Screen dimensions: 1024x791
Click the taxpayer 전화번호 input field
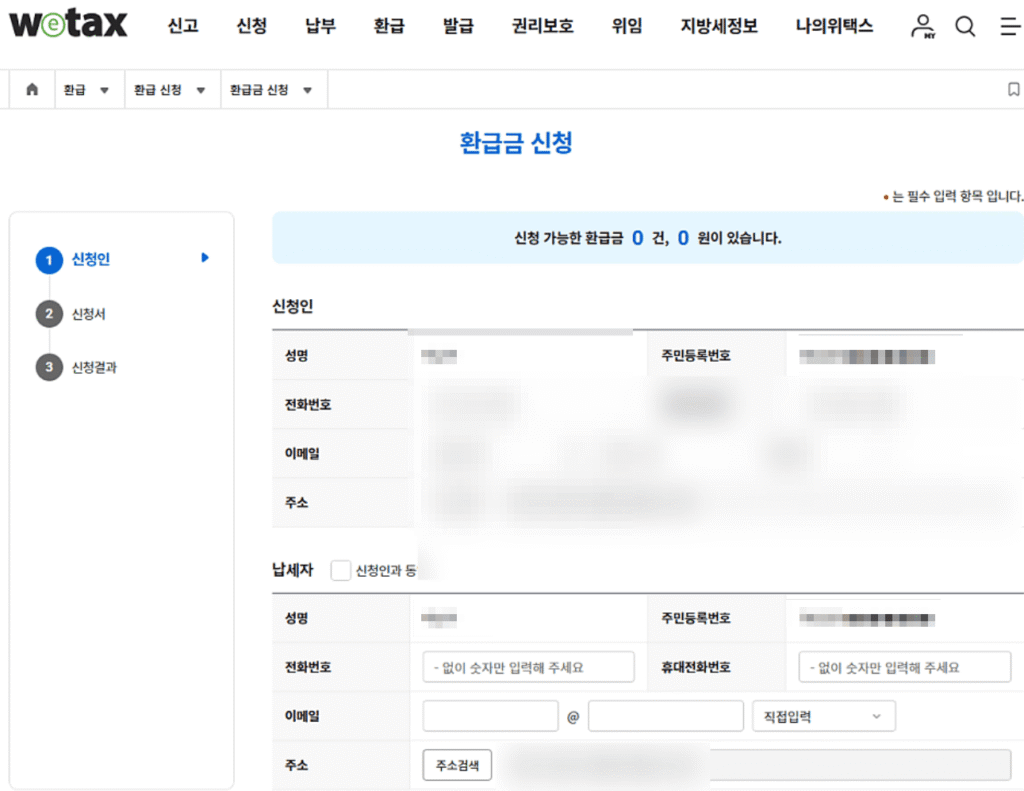point(528,667)
